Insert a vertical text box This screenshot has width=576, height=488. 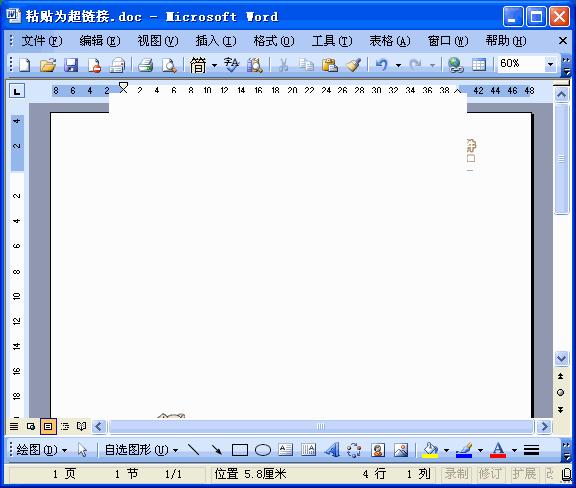[309, 449]
